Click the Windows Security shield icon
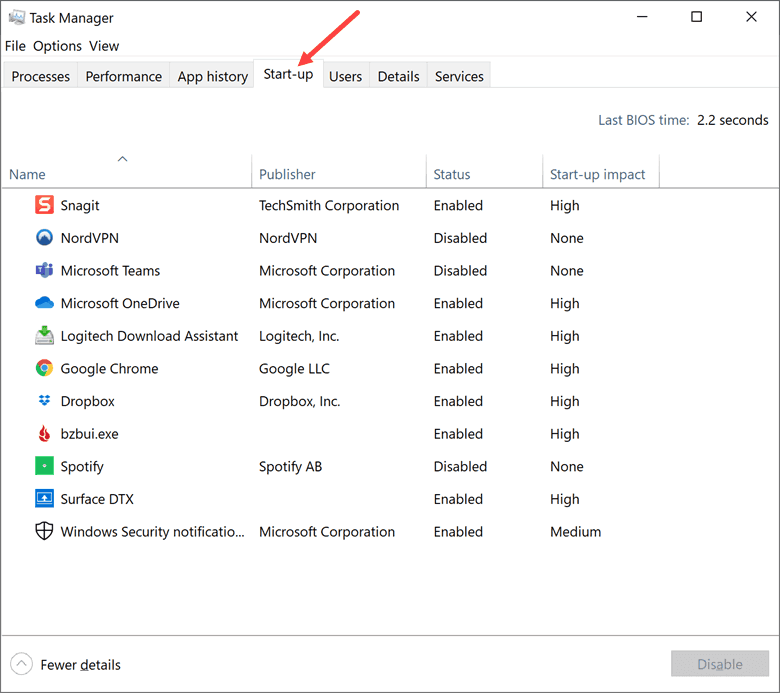The image size is (780, 693). [x=44, y=531]
